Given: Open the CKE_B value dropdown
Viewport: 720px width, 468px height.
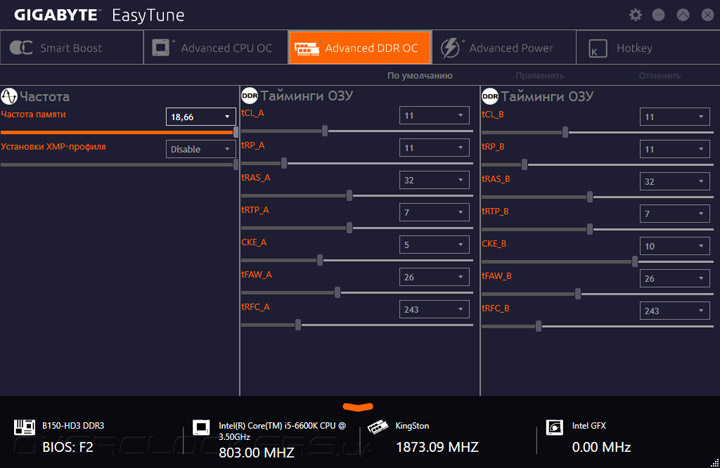Looking at the screenshot, I should tap(675, 246).
